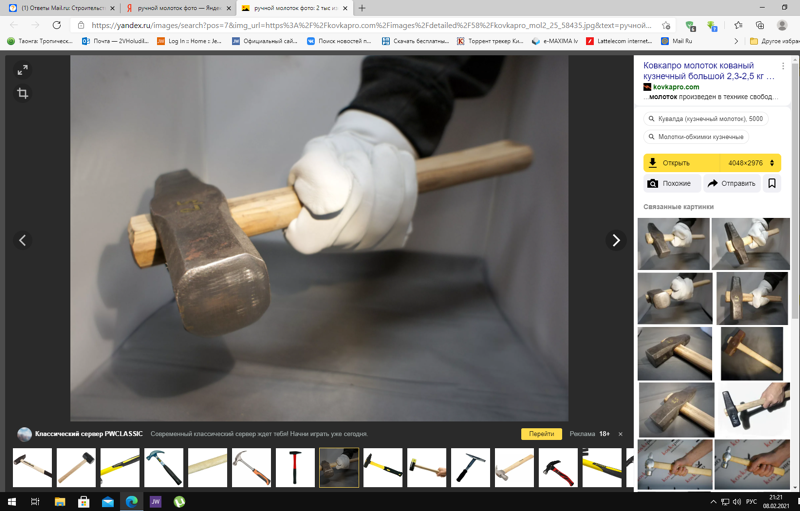Switch to ручной молоток фото Яндекс tab
This screenshot has width=800, height=511.
[x=179, y=8]
